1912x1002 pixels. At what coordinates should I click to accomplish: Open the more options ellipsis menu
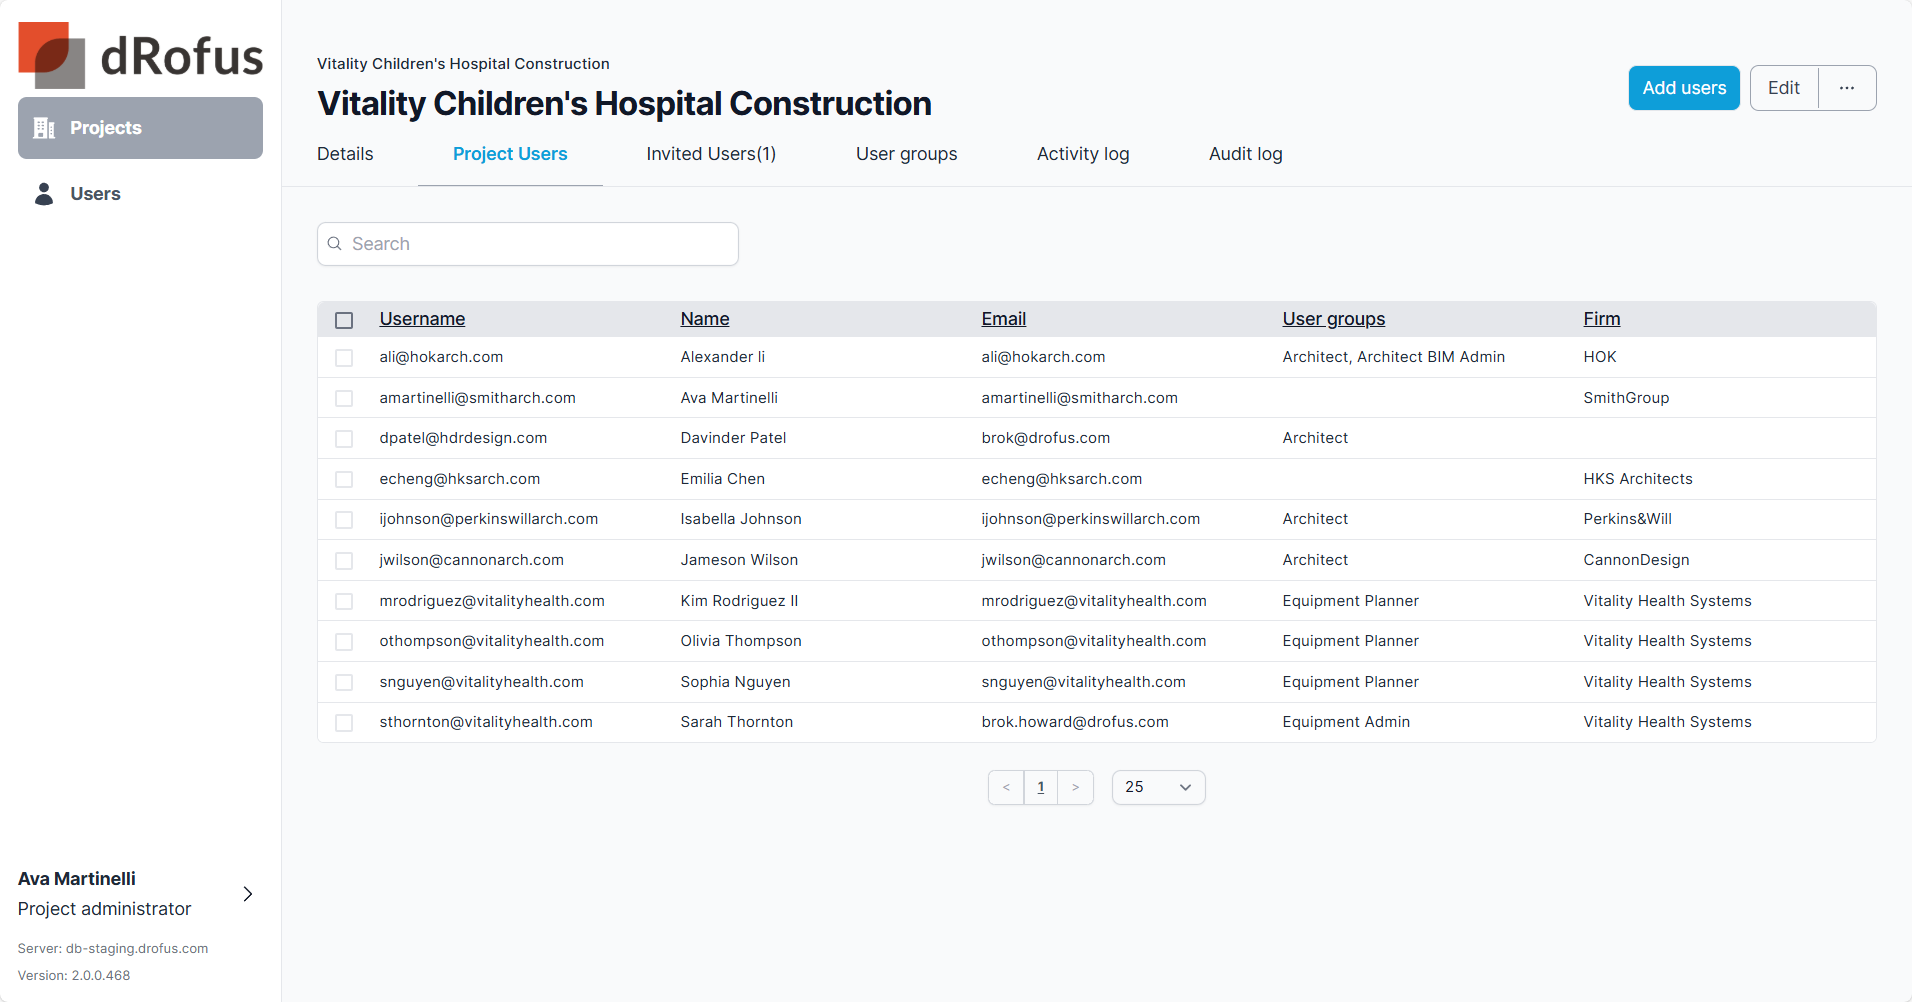(1847, 88)
